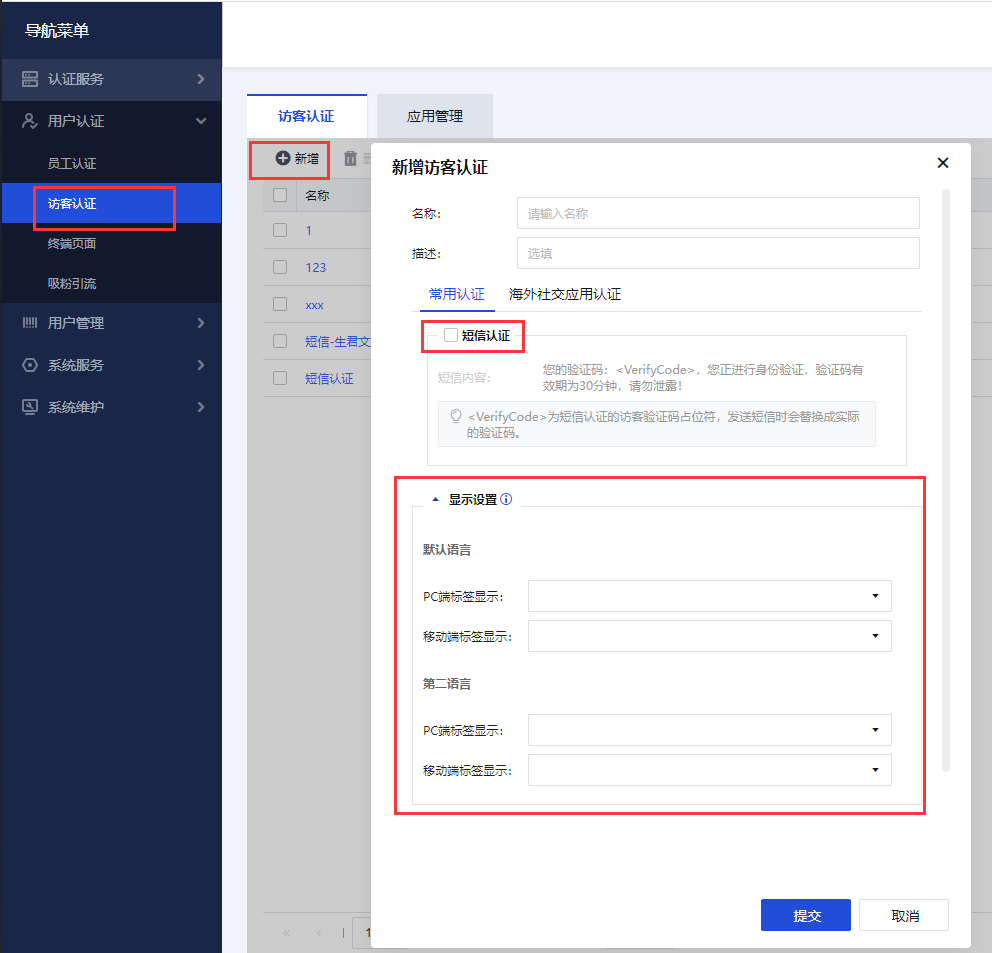
Task: Toggle the select-all checkbox in table header
Action: [280, 195]
